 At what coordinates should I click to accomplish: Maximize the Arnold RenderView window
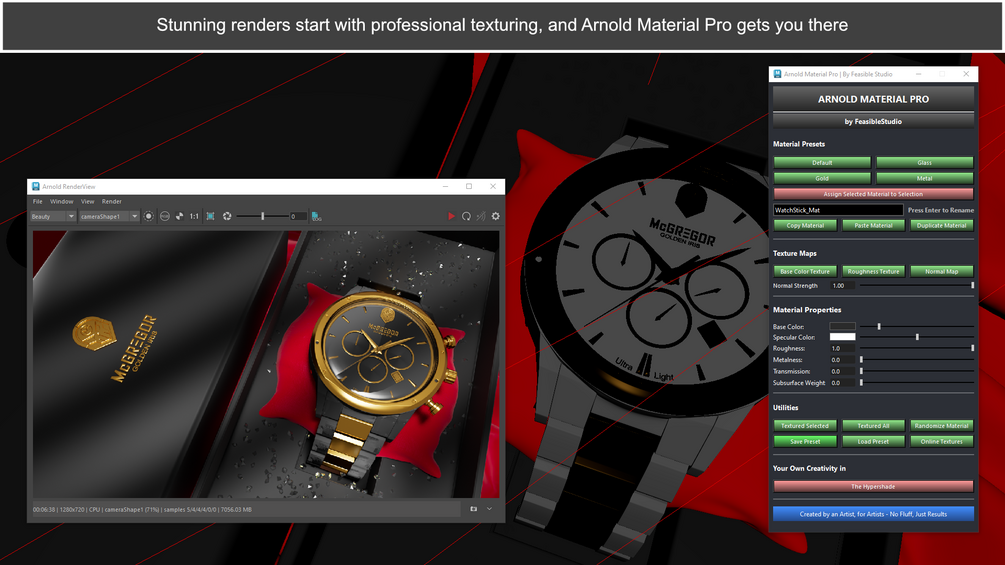point(469,186)
